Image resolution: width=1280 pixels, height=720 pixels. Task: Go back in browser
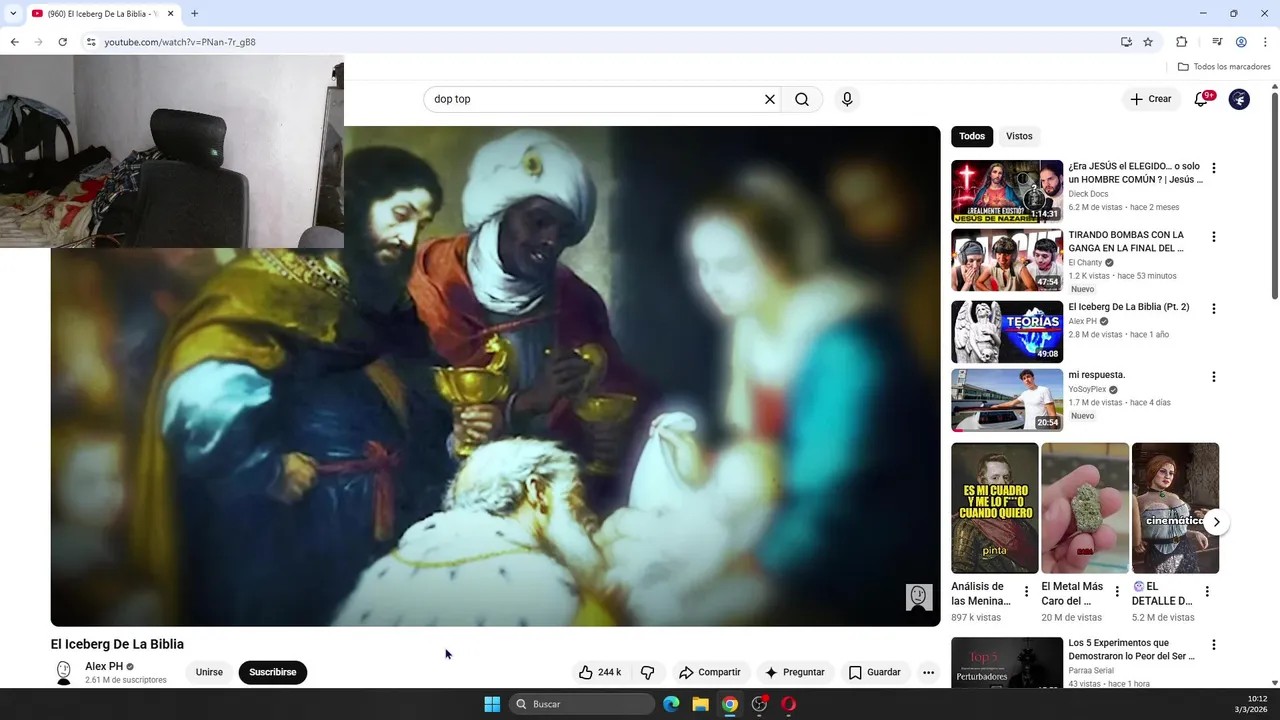click(x=14, y=42)
